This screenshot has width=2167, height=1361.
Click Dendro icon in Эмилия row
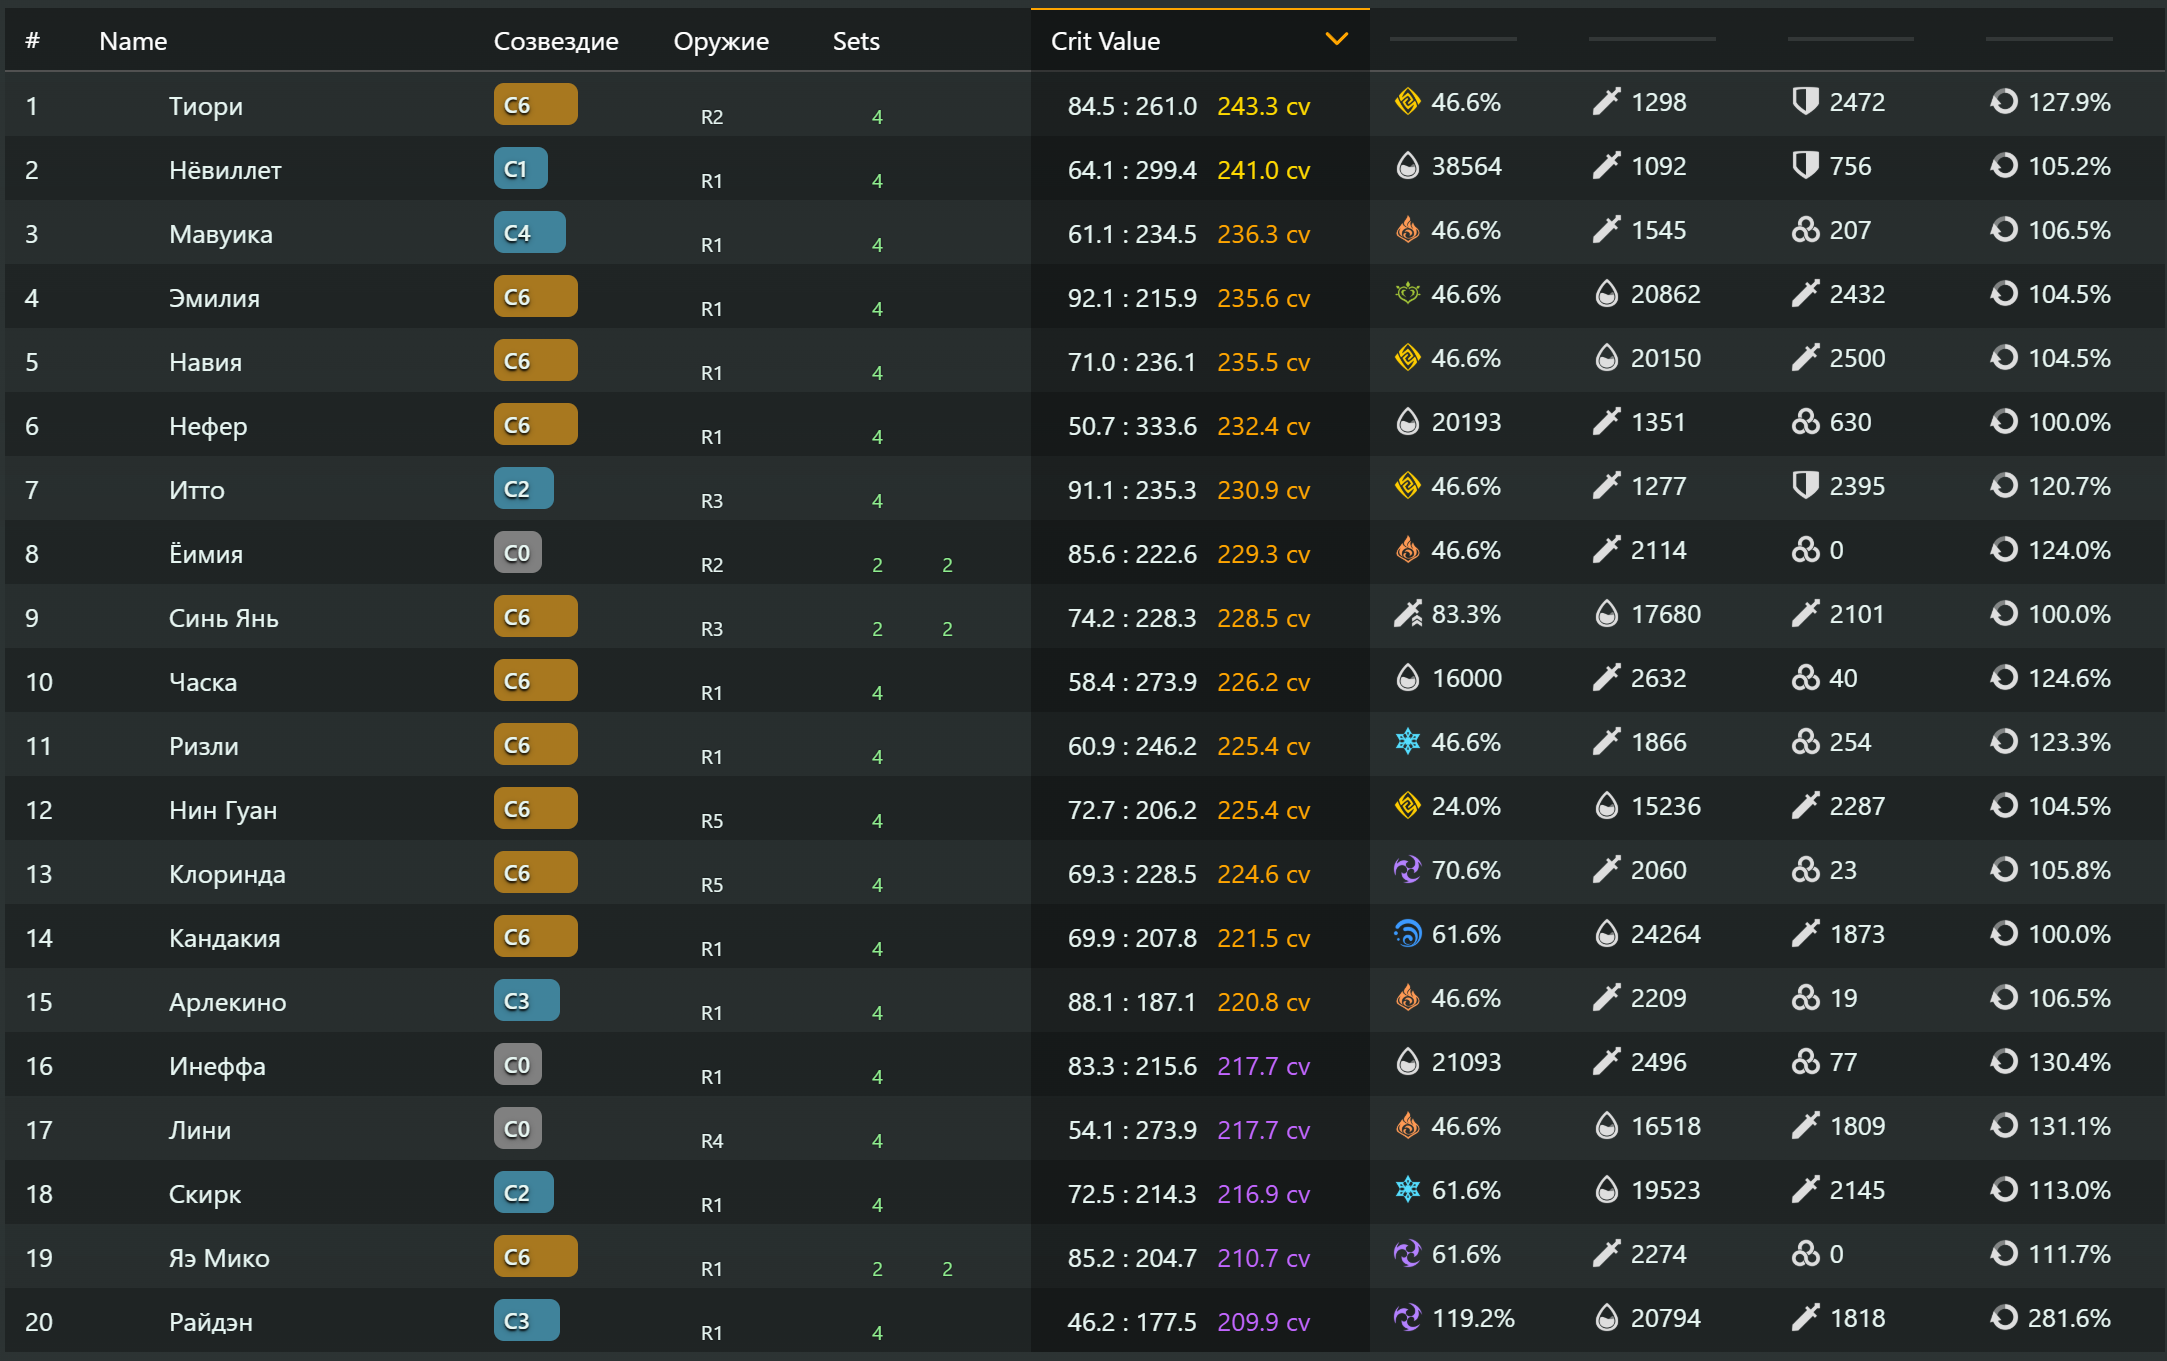click(1407, 294)
